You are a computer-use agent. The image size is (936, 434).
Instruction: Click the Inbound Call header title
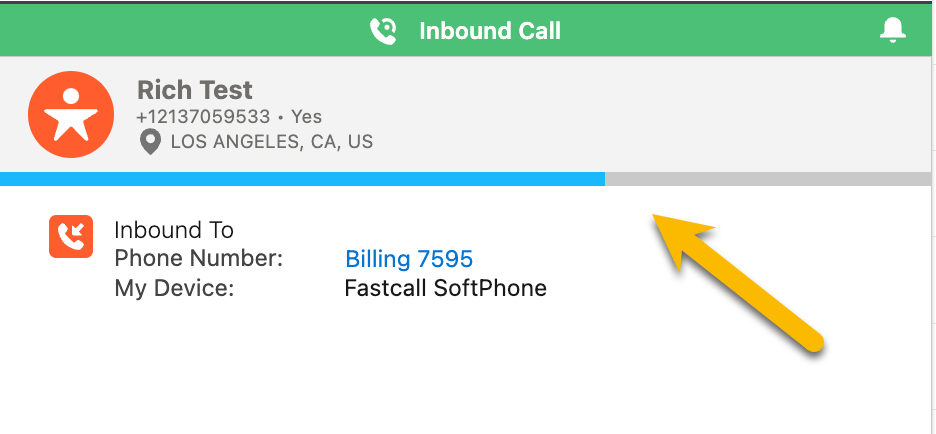point(489,31)
